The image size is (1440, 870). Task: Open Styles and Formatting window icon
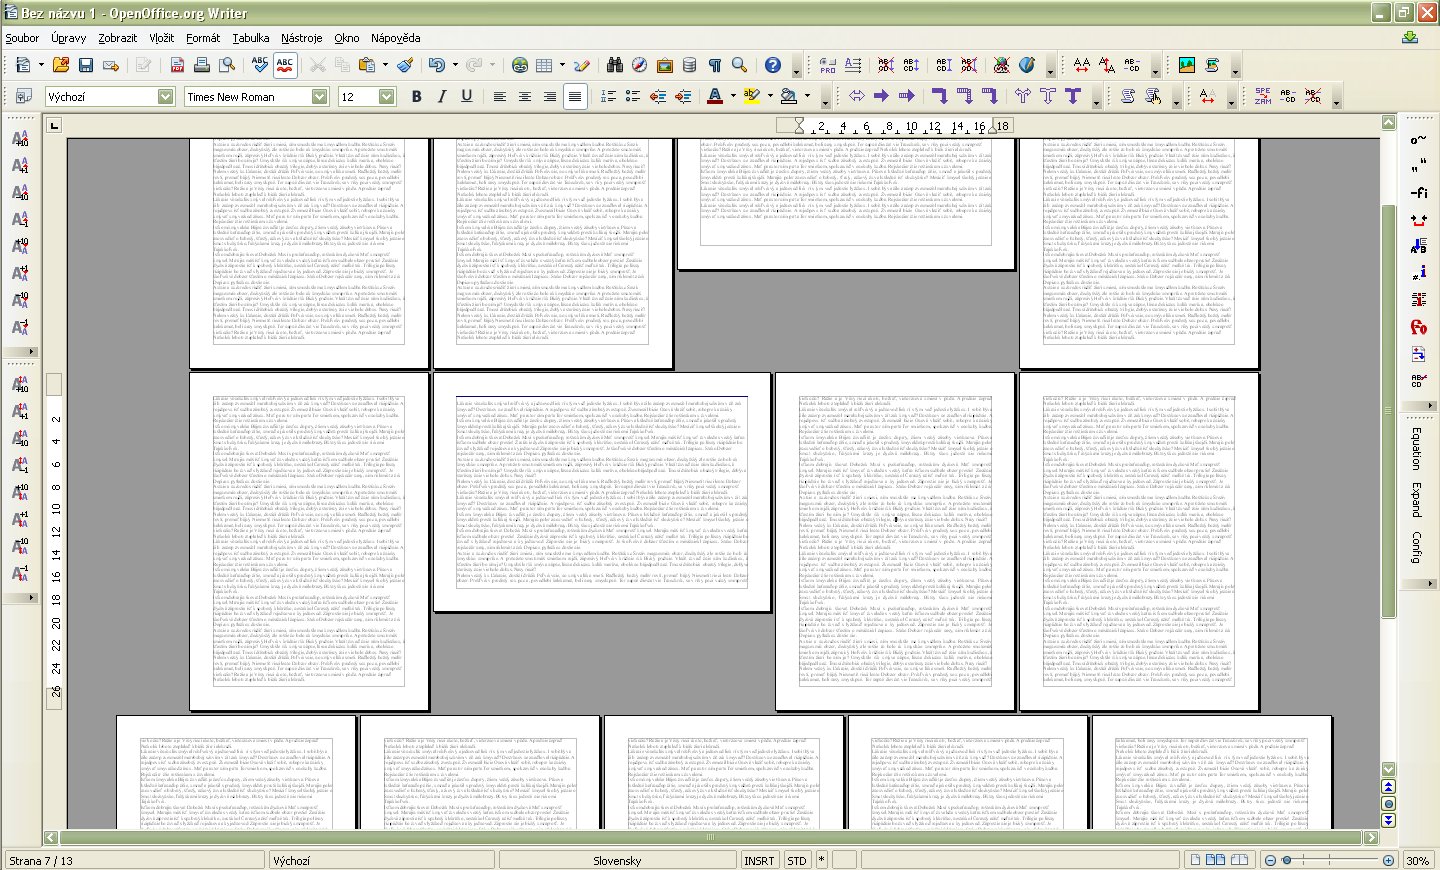click(x=22, y=96)
